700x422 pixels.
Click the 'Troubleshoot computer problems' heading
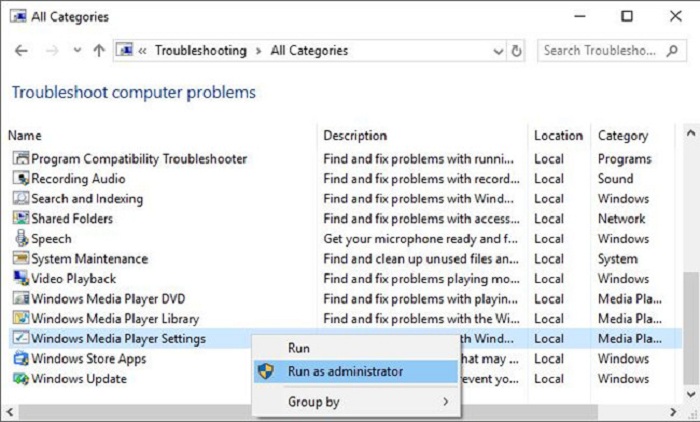tap(133, 92)
